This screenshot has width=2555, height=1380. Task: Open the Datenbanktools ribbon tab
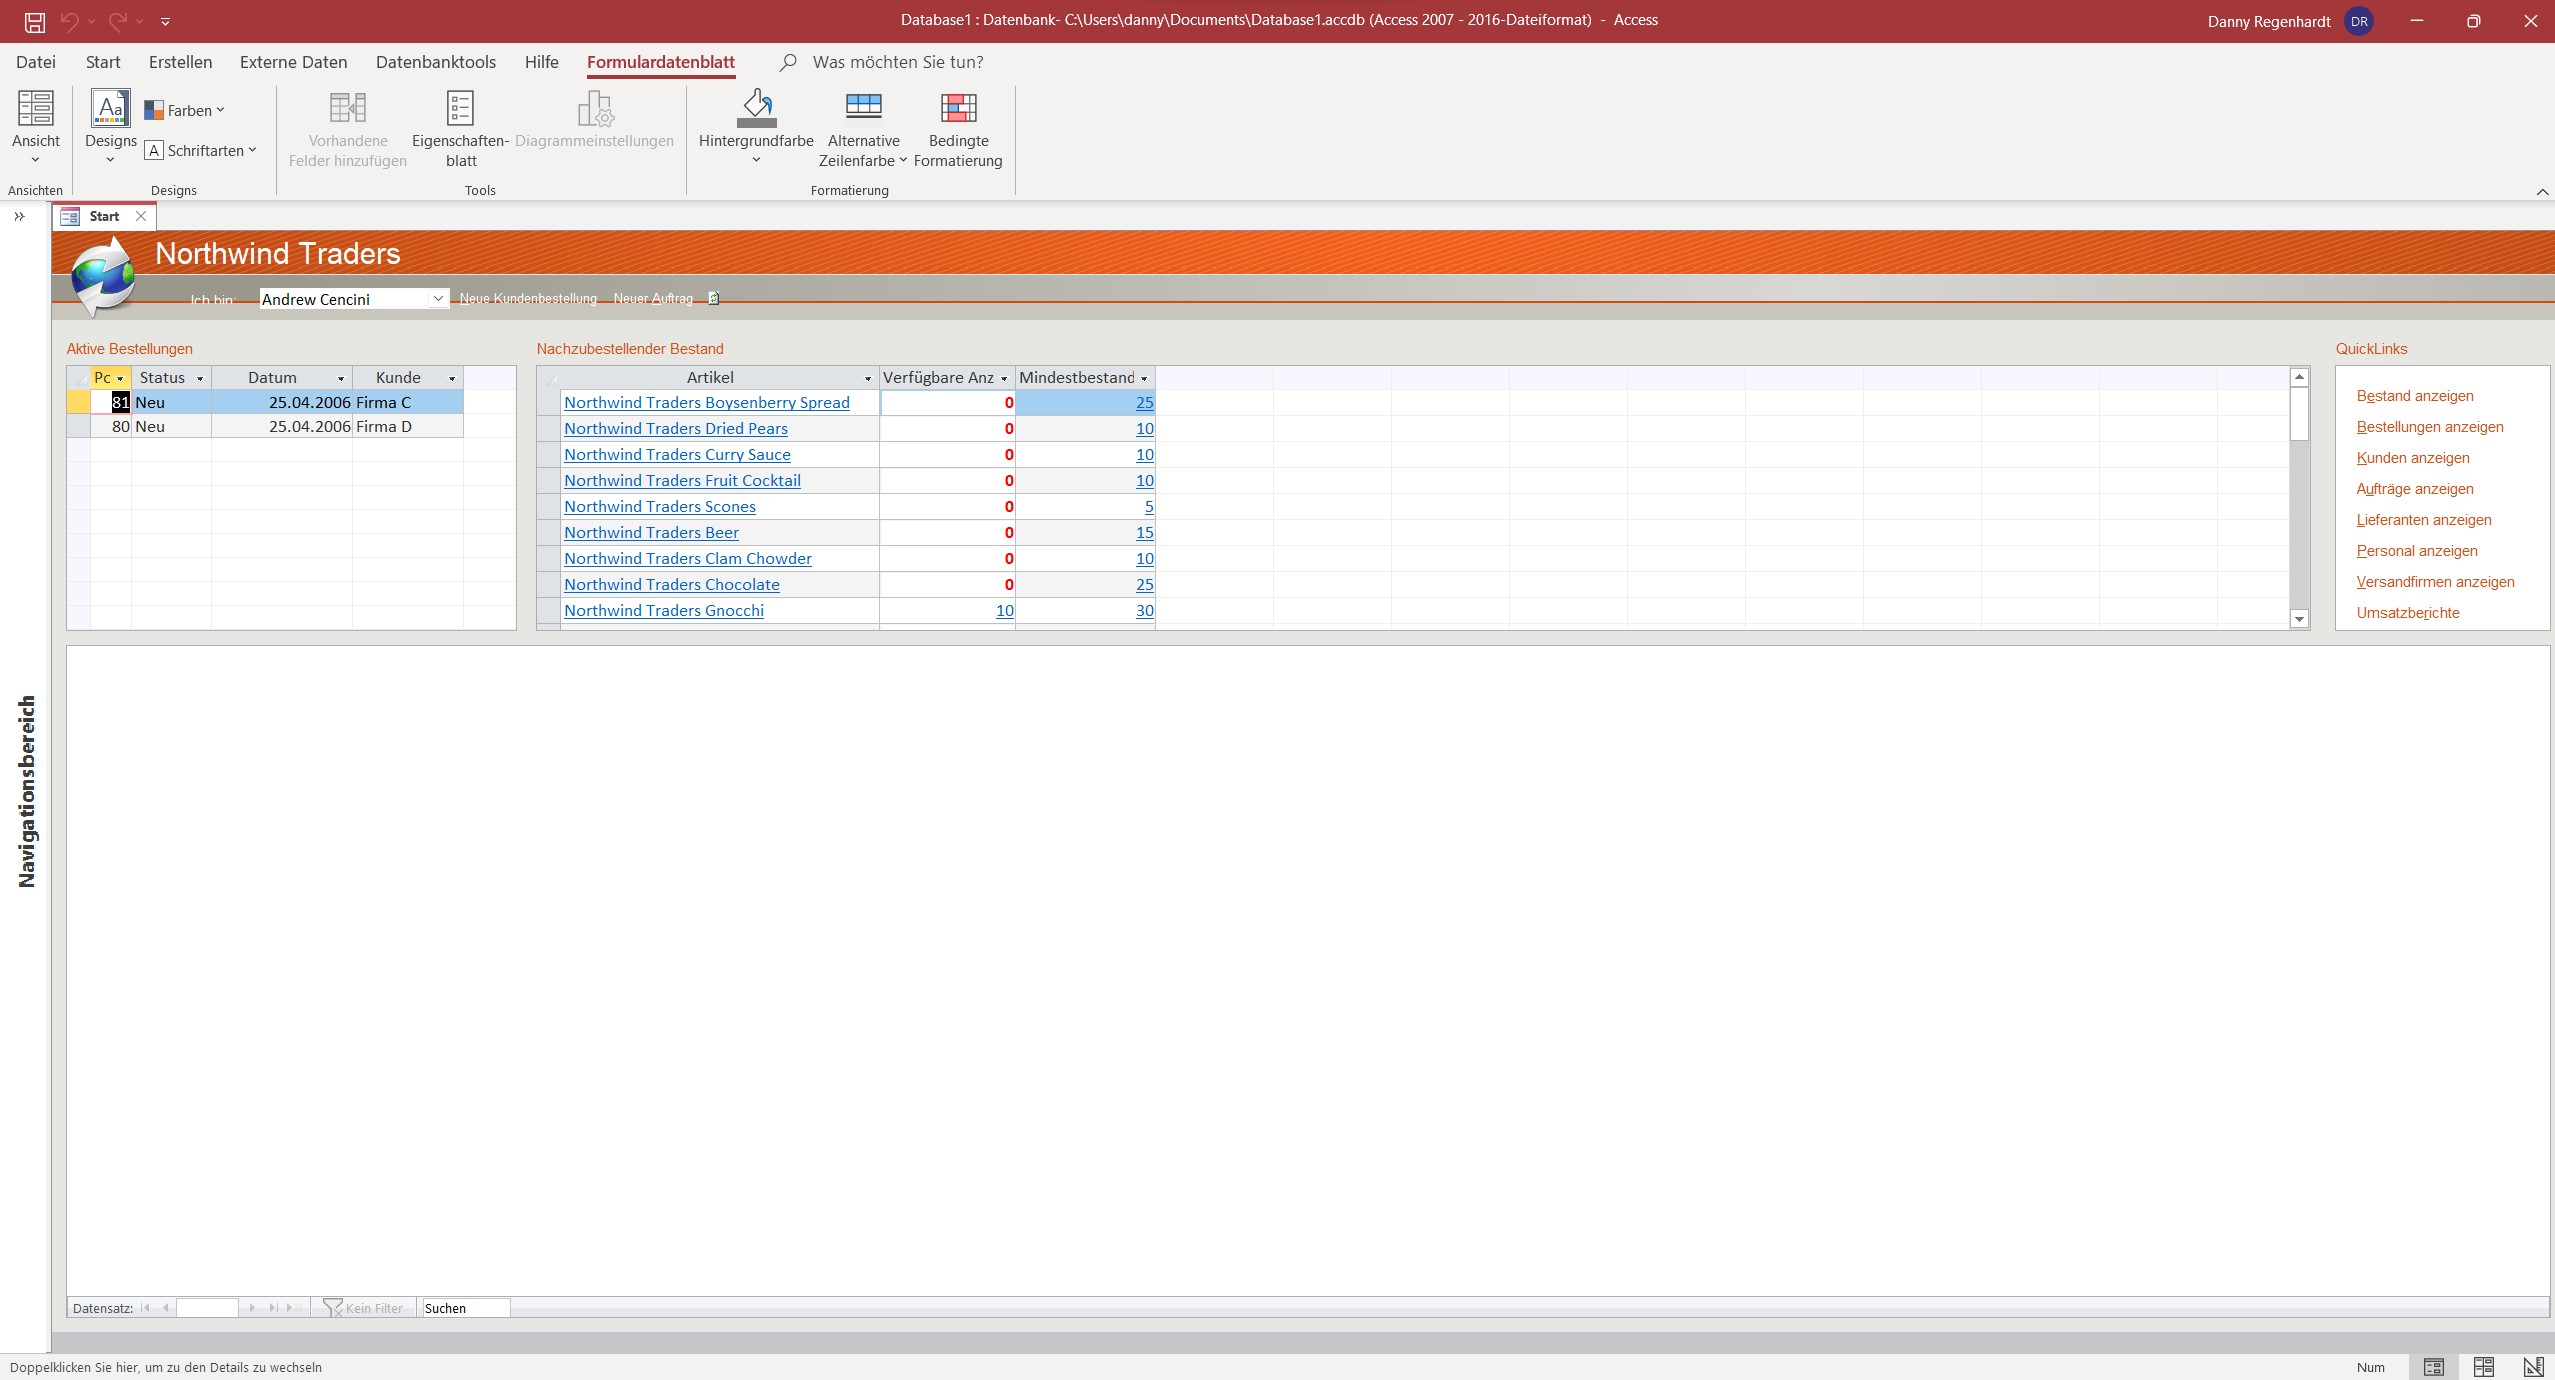(435, 62)
